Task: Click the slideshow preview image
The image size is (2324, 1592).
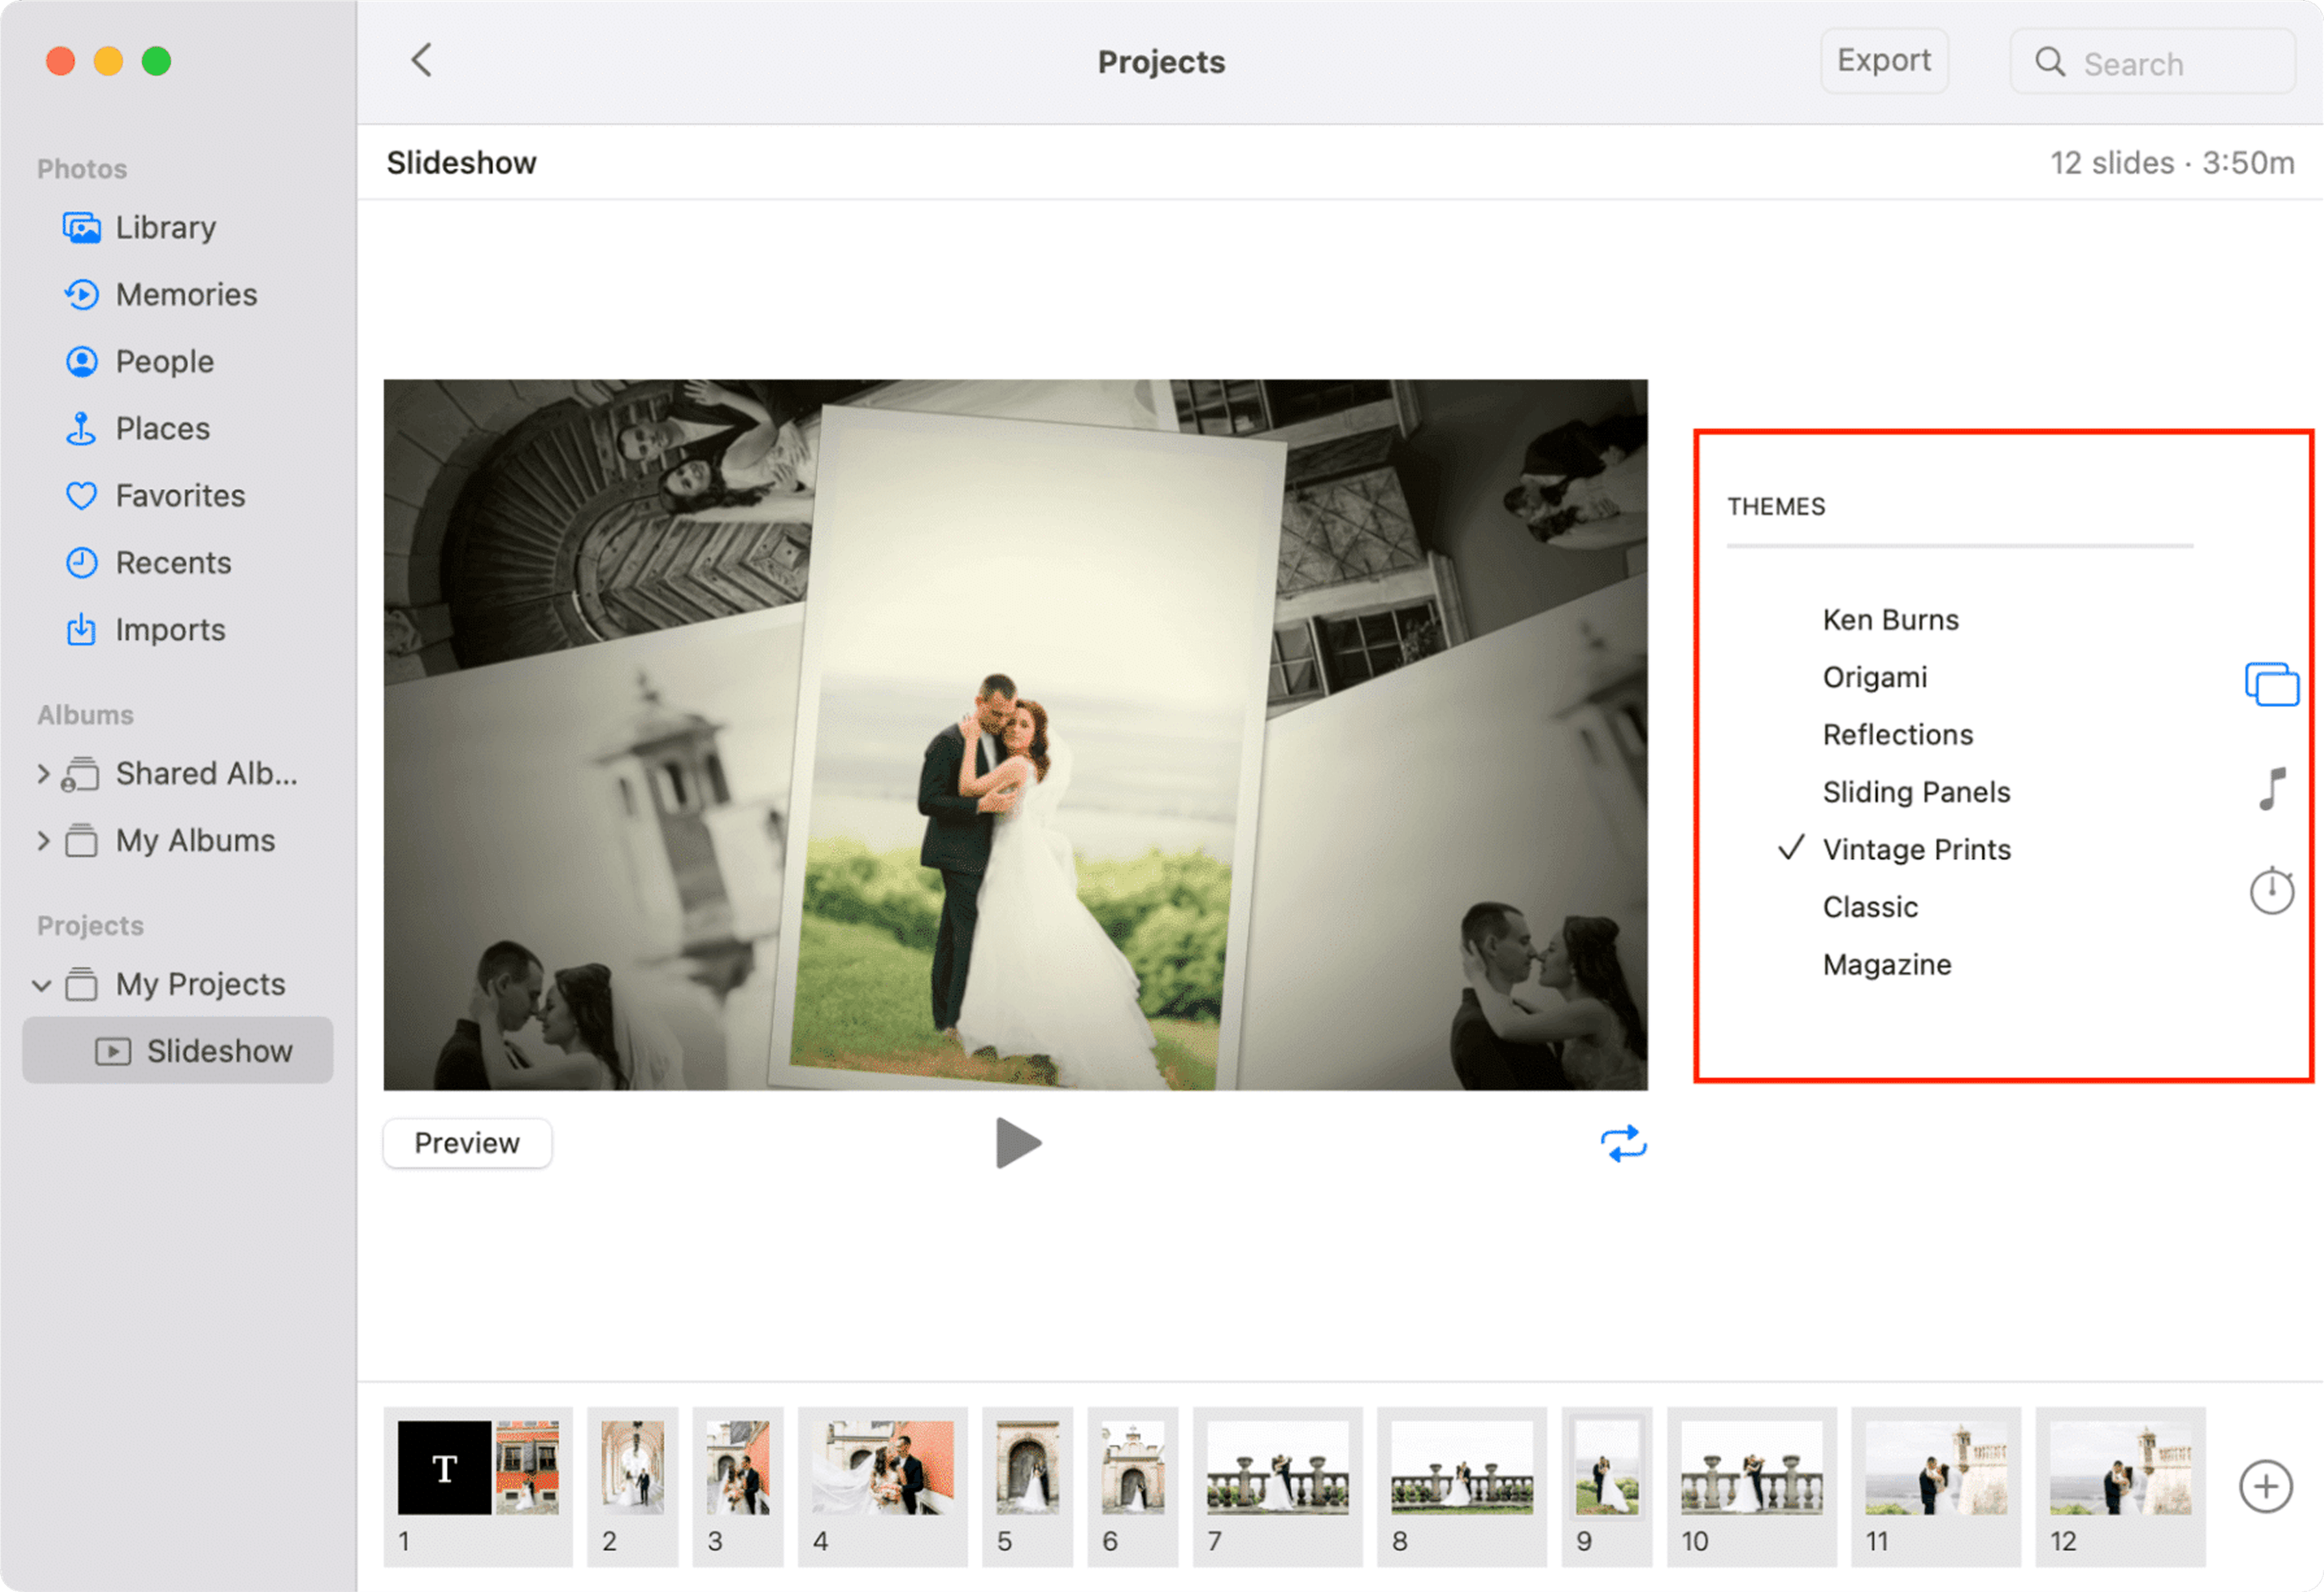Action: 1015,734
